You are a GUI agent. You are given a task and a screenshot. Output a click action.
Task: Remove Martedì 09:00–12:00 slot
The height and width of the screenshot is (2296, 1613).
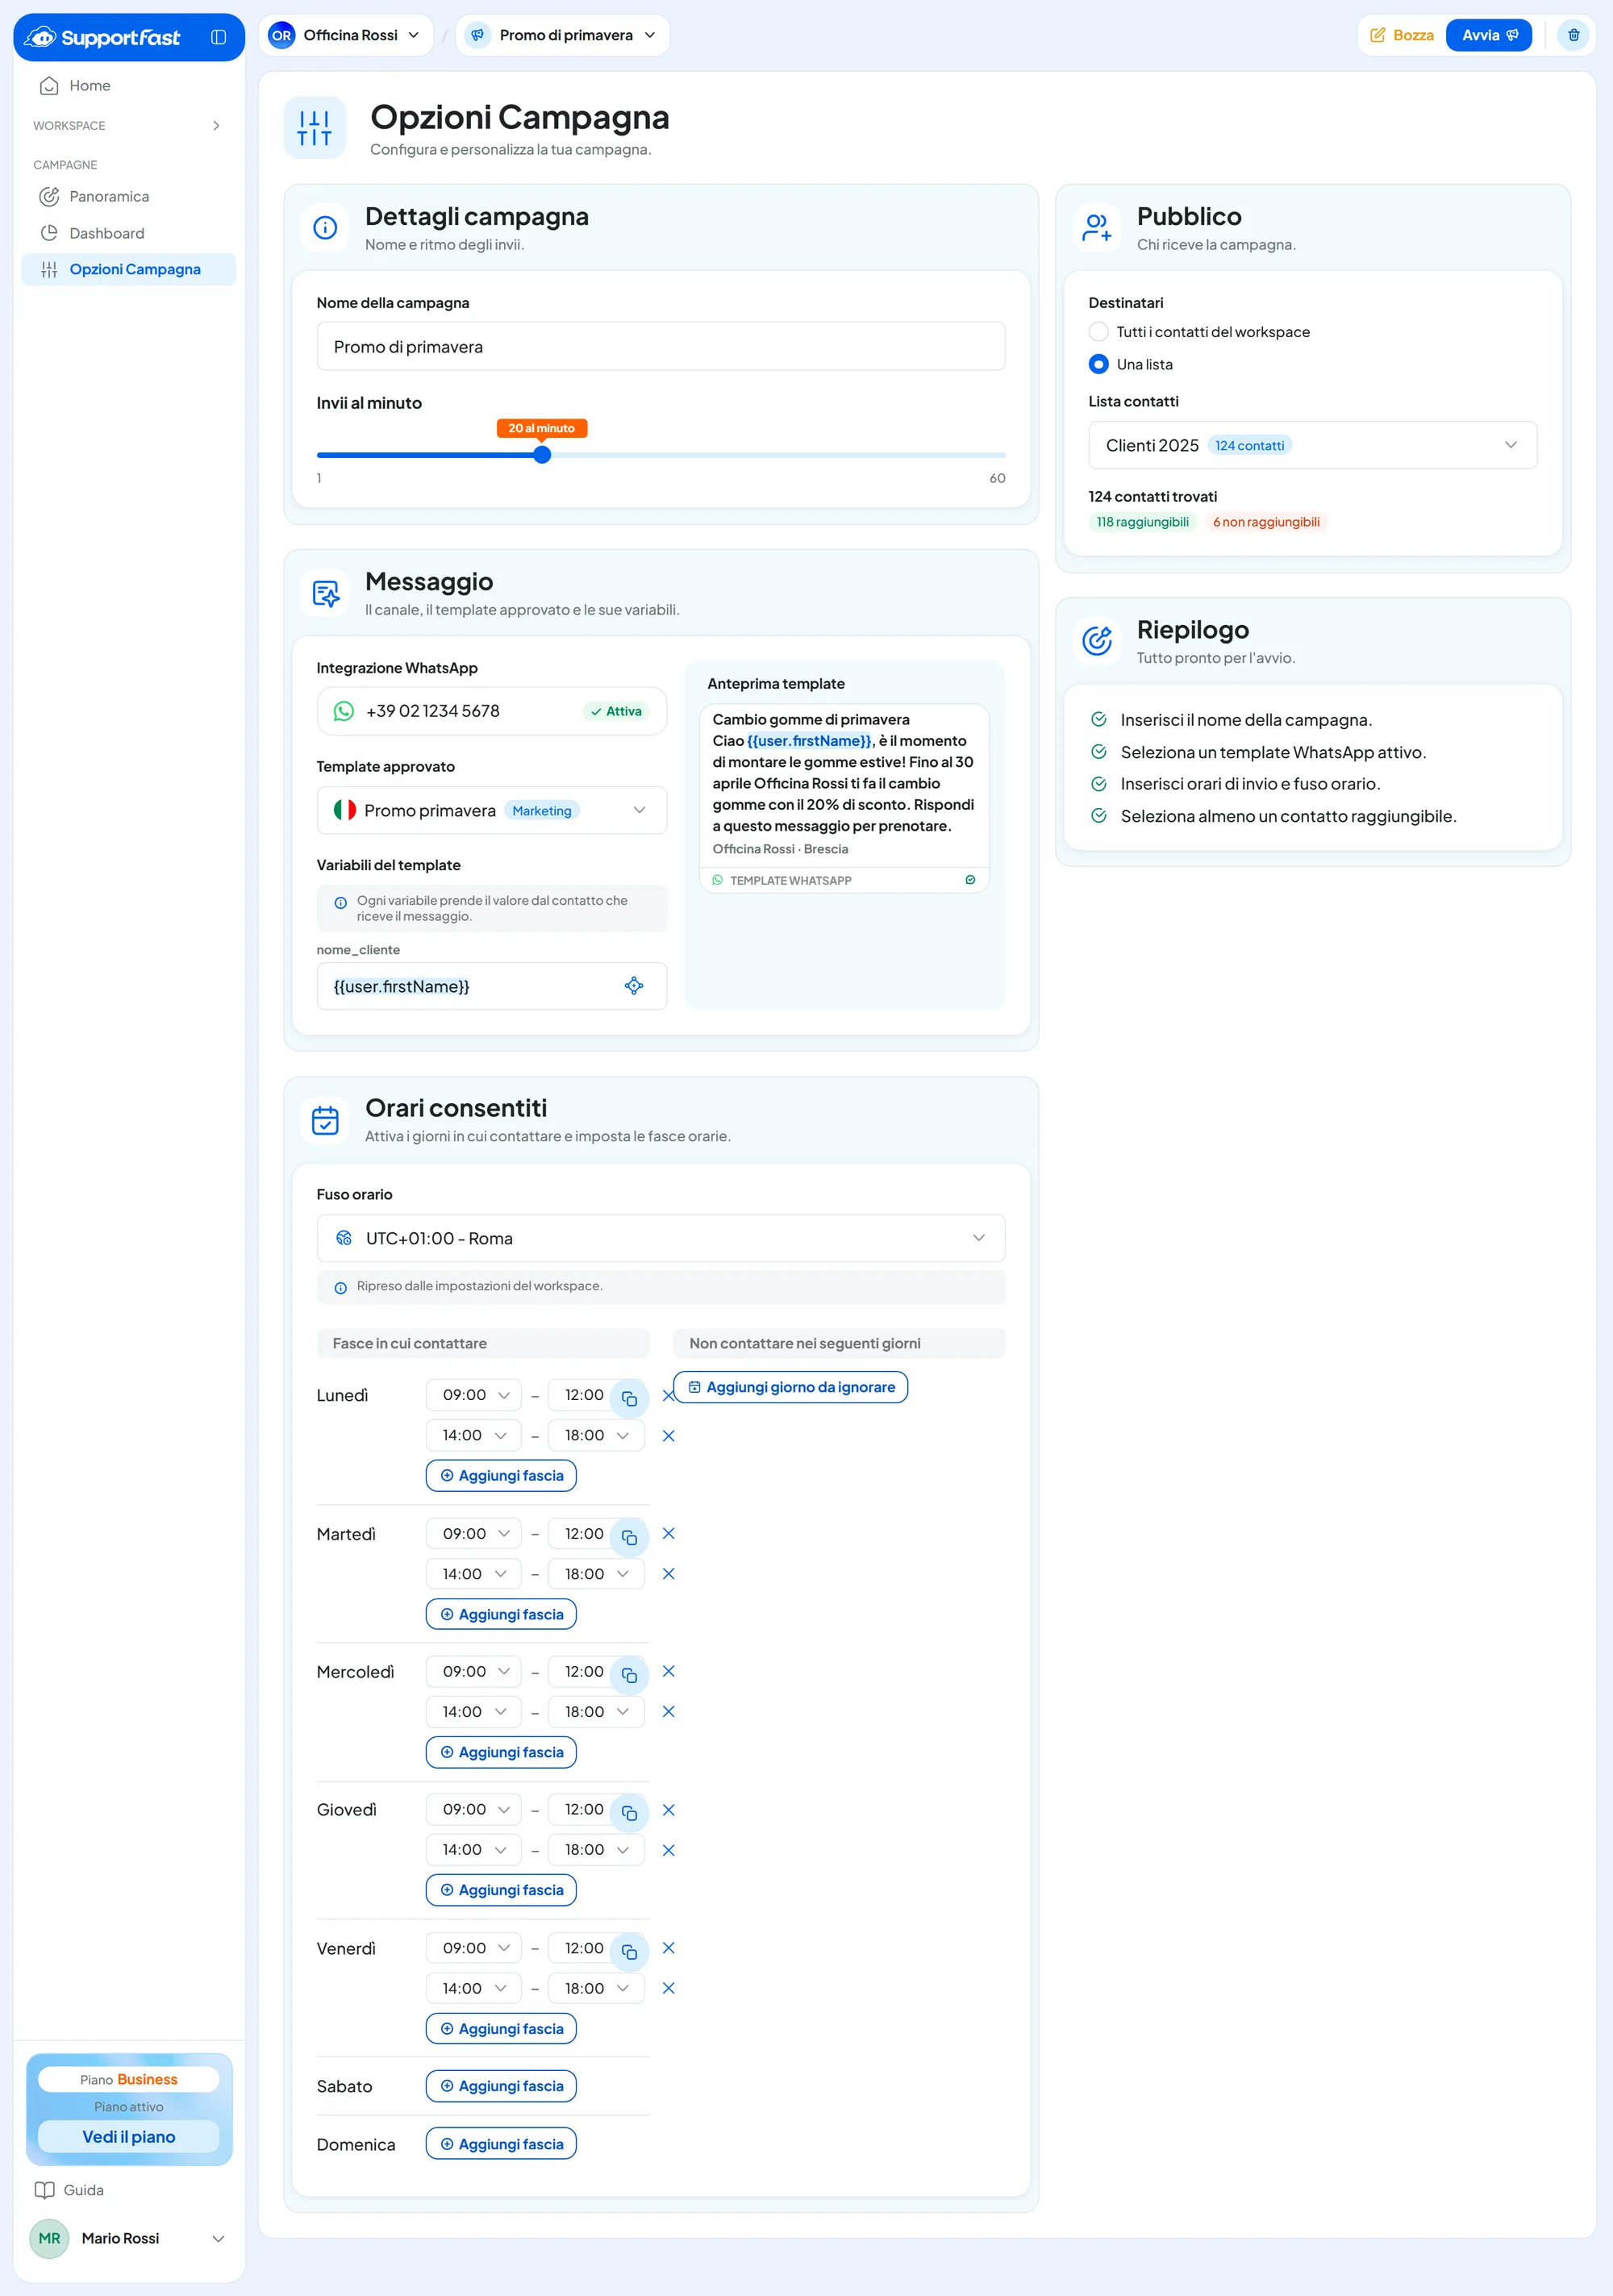(669, 1533)
